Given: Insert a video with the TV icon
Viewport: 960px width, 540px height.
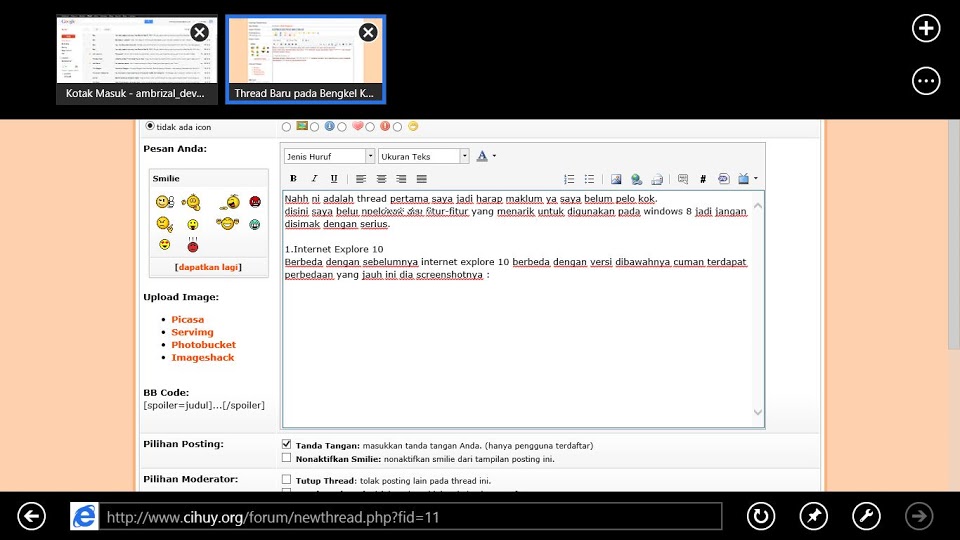Looking at the screenshot, I should (743, 179).
